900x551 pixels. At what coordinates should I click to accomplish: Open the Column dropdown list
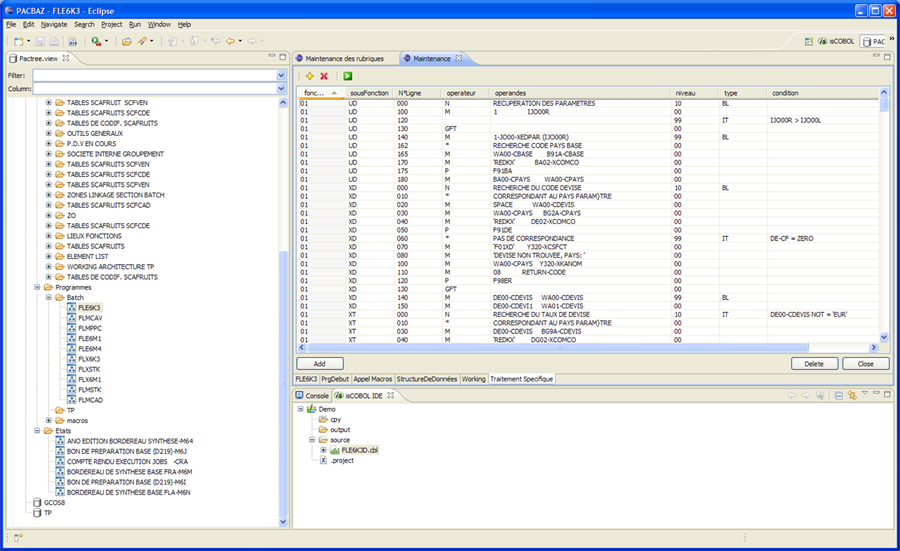[x=281, y=89]
